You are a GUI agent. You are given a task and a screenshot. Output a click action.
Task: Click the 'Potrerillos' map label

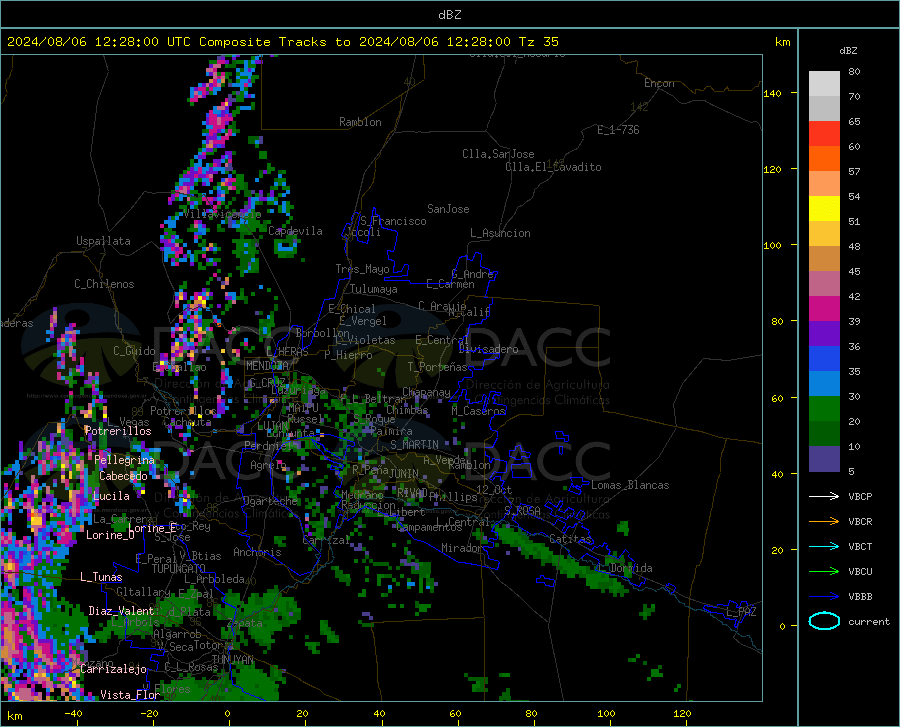point(118,431)
